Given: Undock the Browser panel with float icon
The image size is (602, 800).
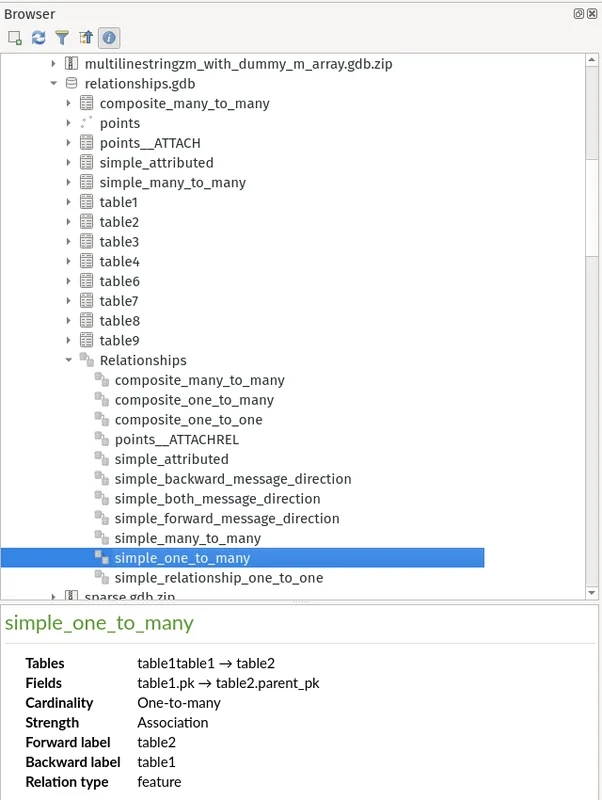Looking at the screenshot, I should 578,13.
